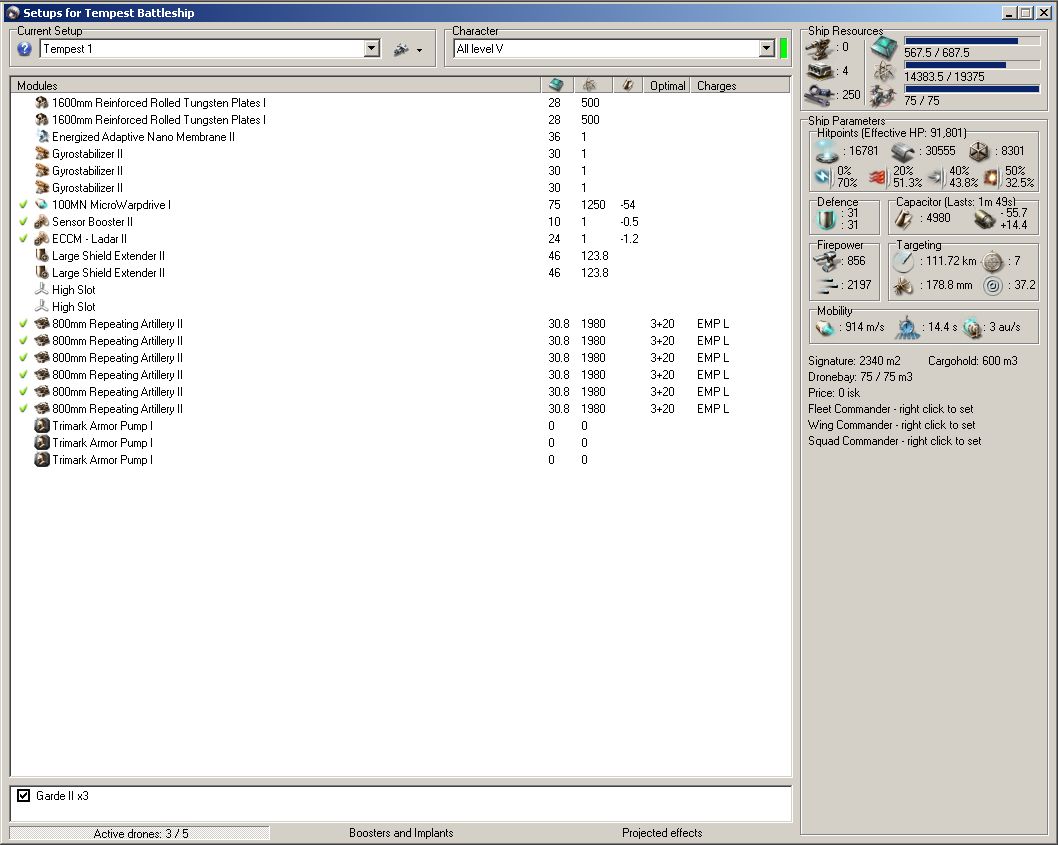Click the capacitor capacity icon showing 4980
Viewport: 1058px width, 845px height.
coord(904,219)
